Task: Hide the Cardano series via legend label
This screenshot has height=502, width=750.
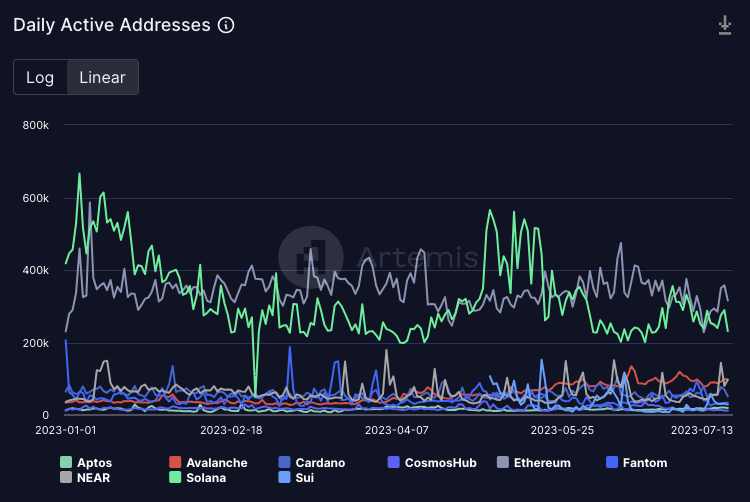Action: [x=320, y=463]
